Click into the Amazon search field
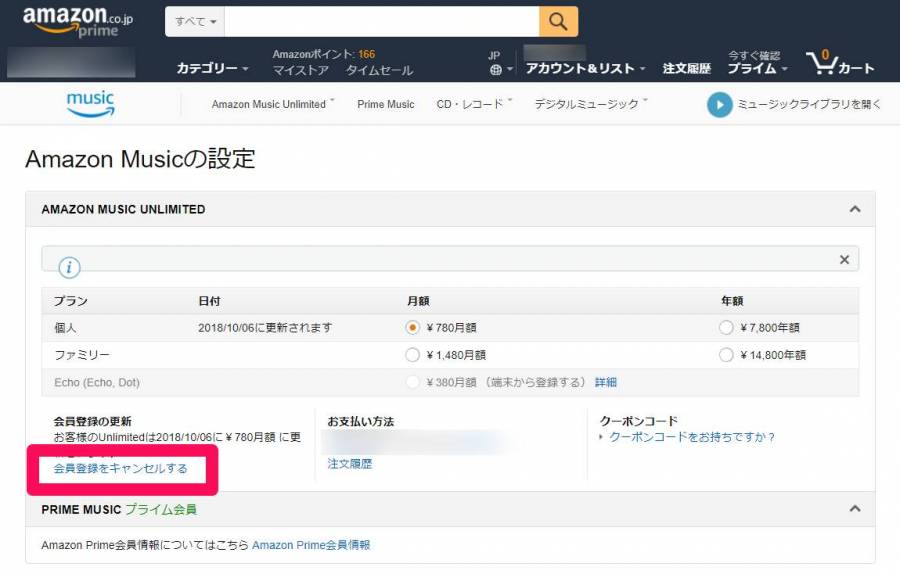This screenshot has height=574, width=900. [382, 22]
